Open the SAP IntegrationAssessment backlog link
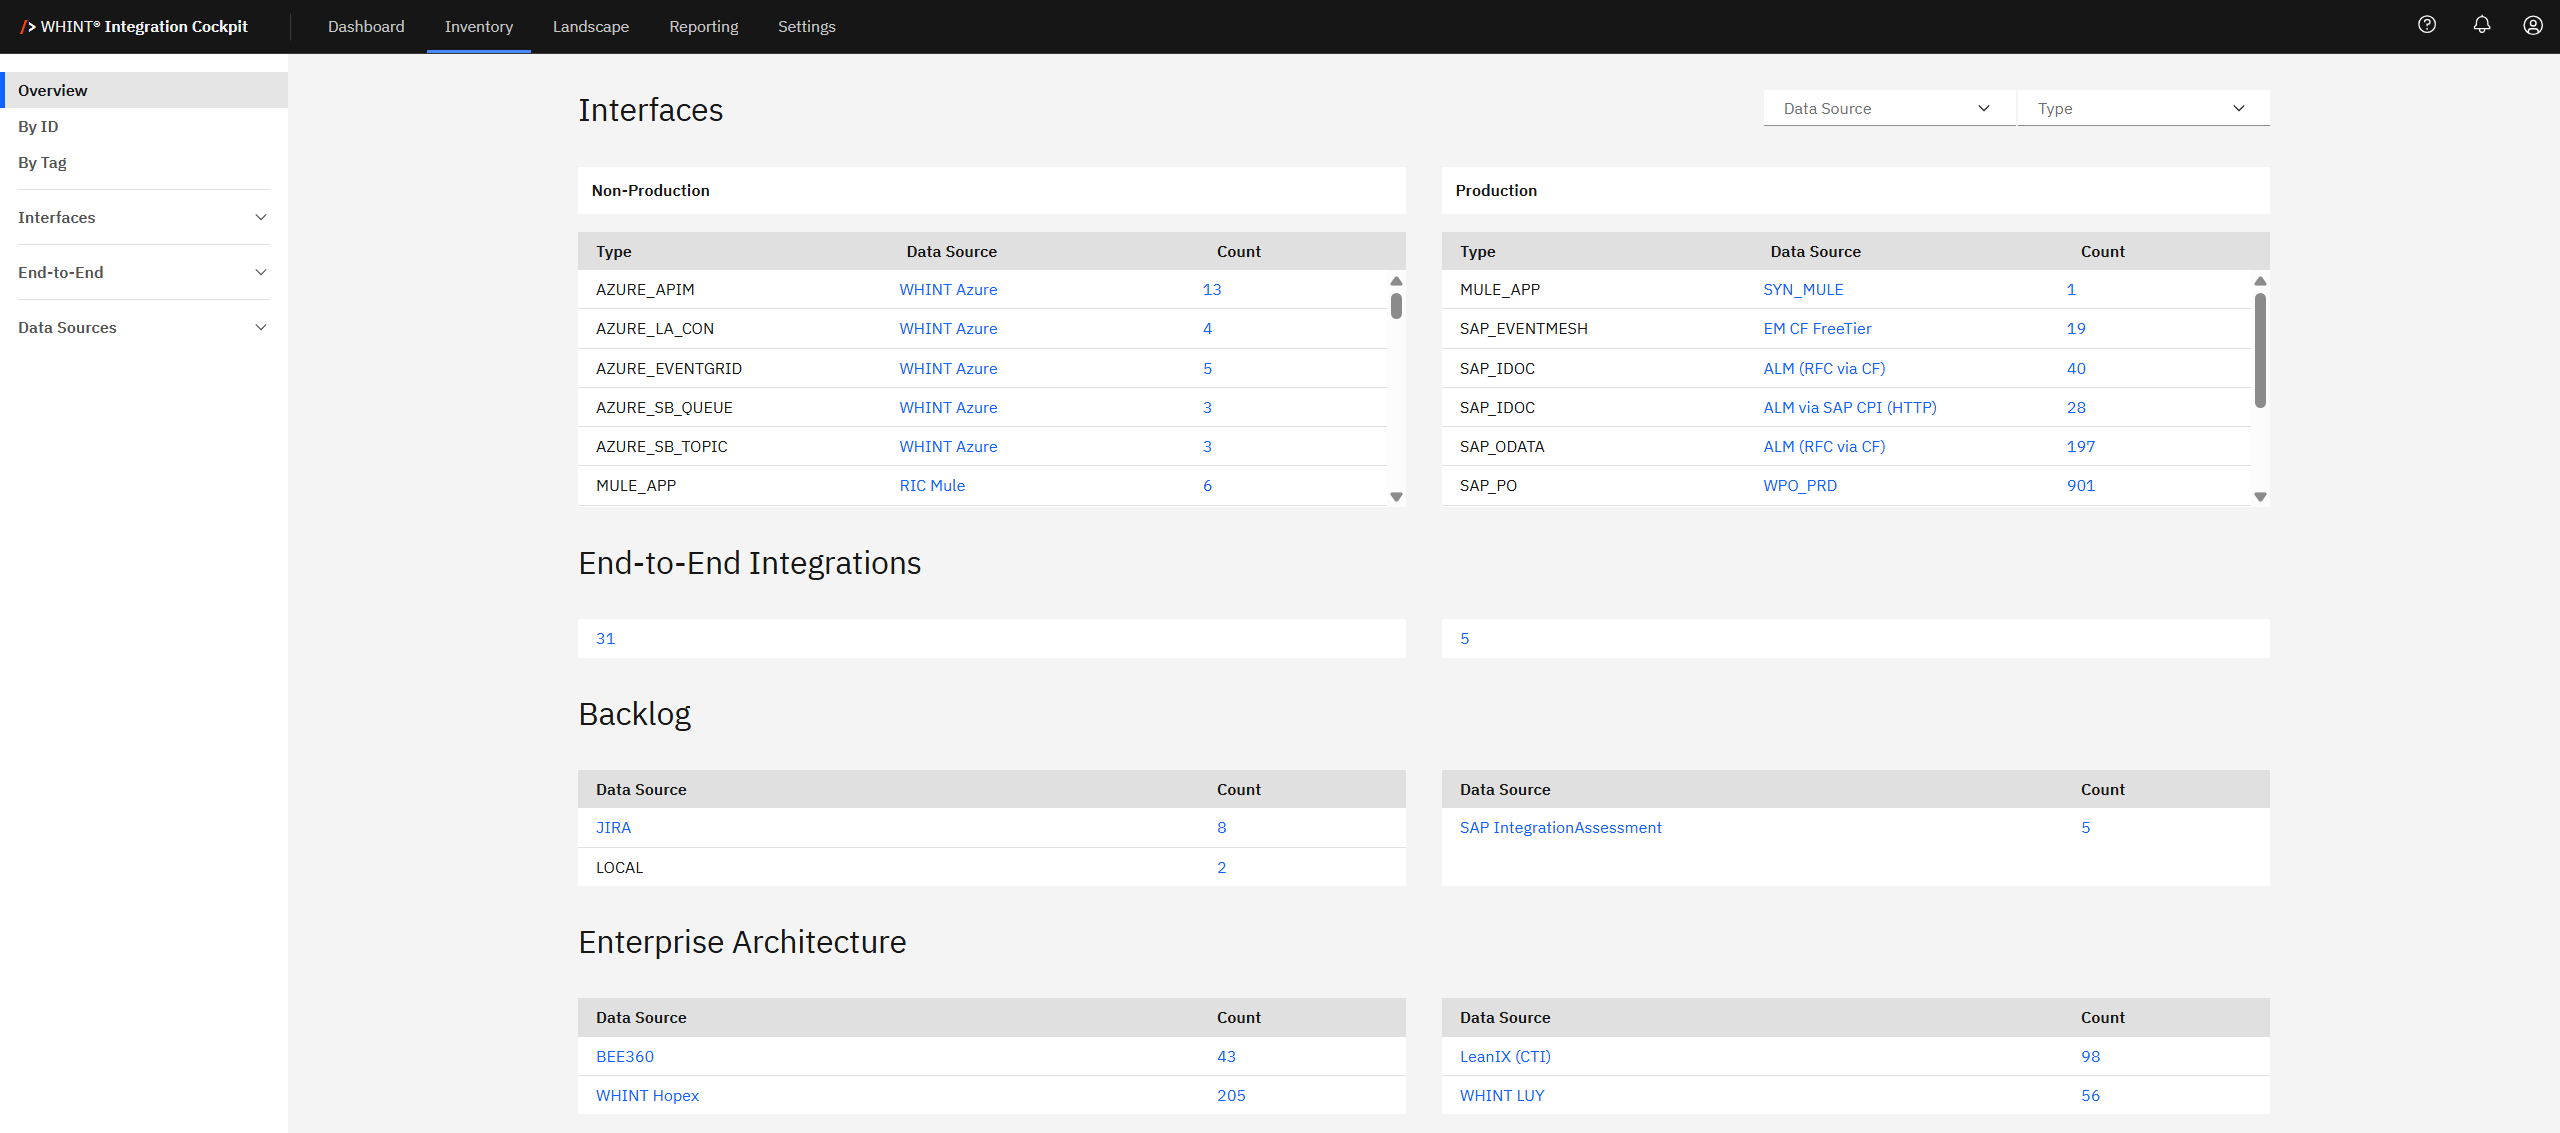2560x1133 pixels. click(1560, 827)
